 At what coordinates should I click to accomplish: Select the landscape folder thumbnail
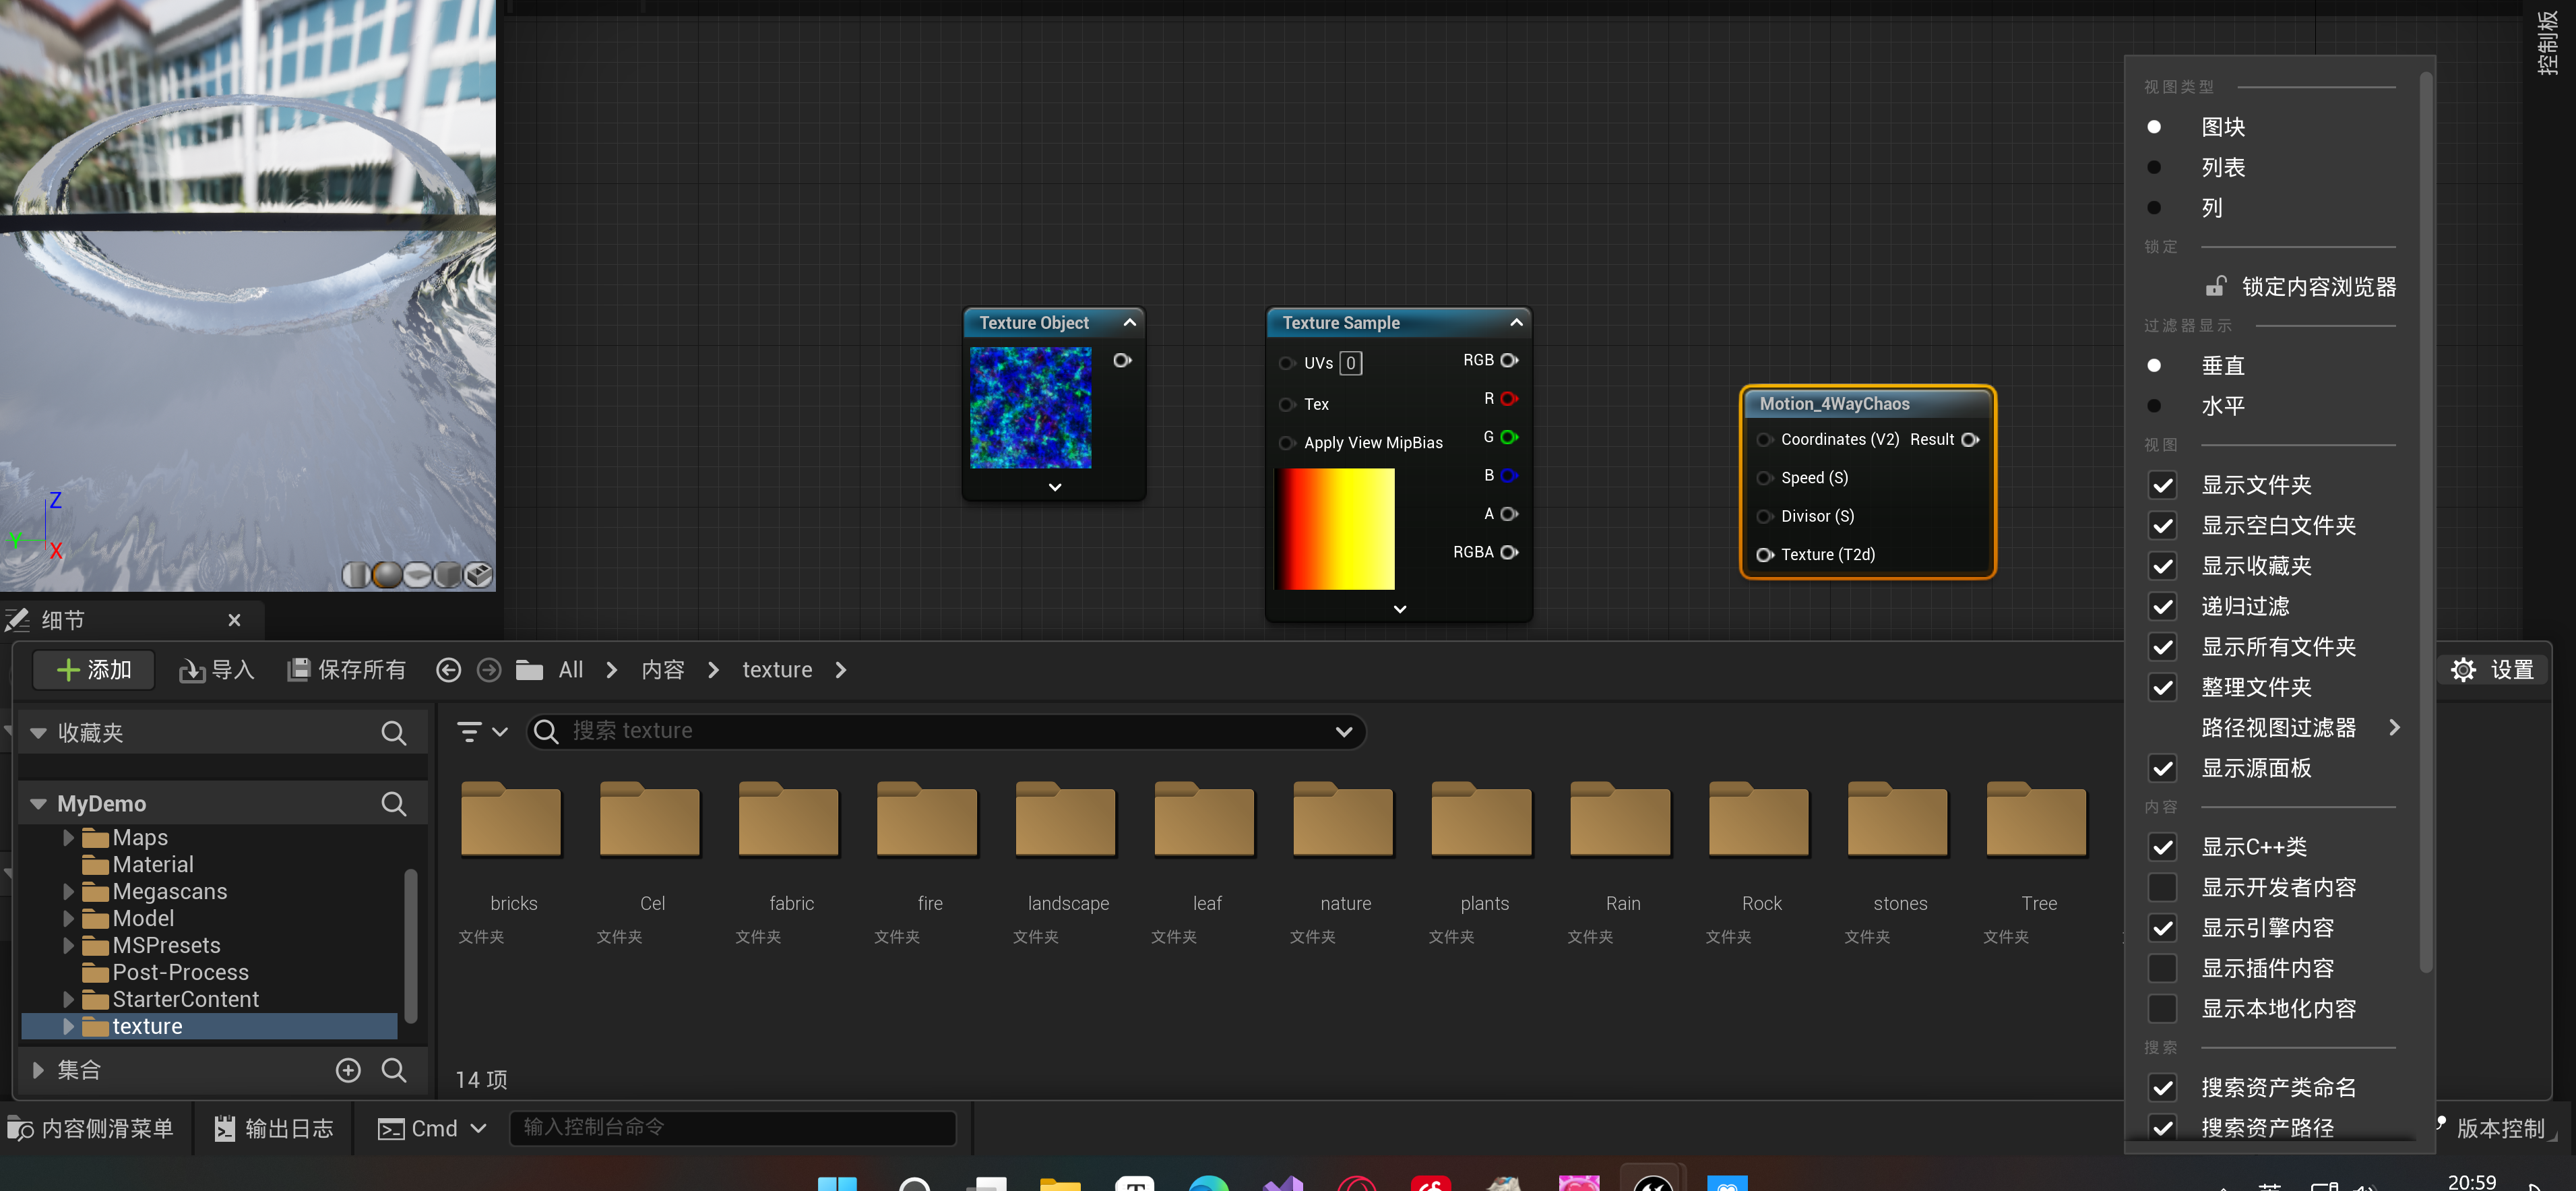click(x=1066, y=820)
